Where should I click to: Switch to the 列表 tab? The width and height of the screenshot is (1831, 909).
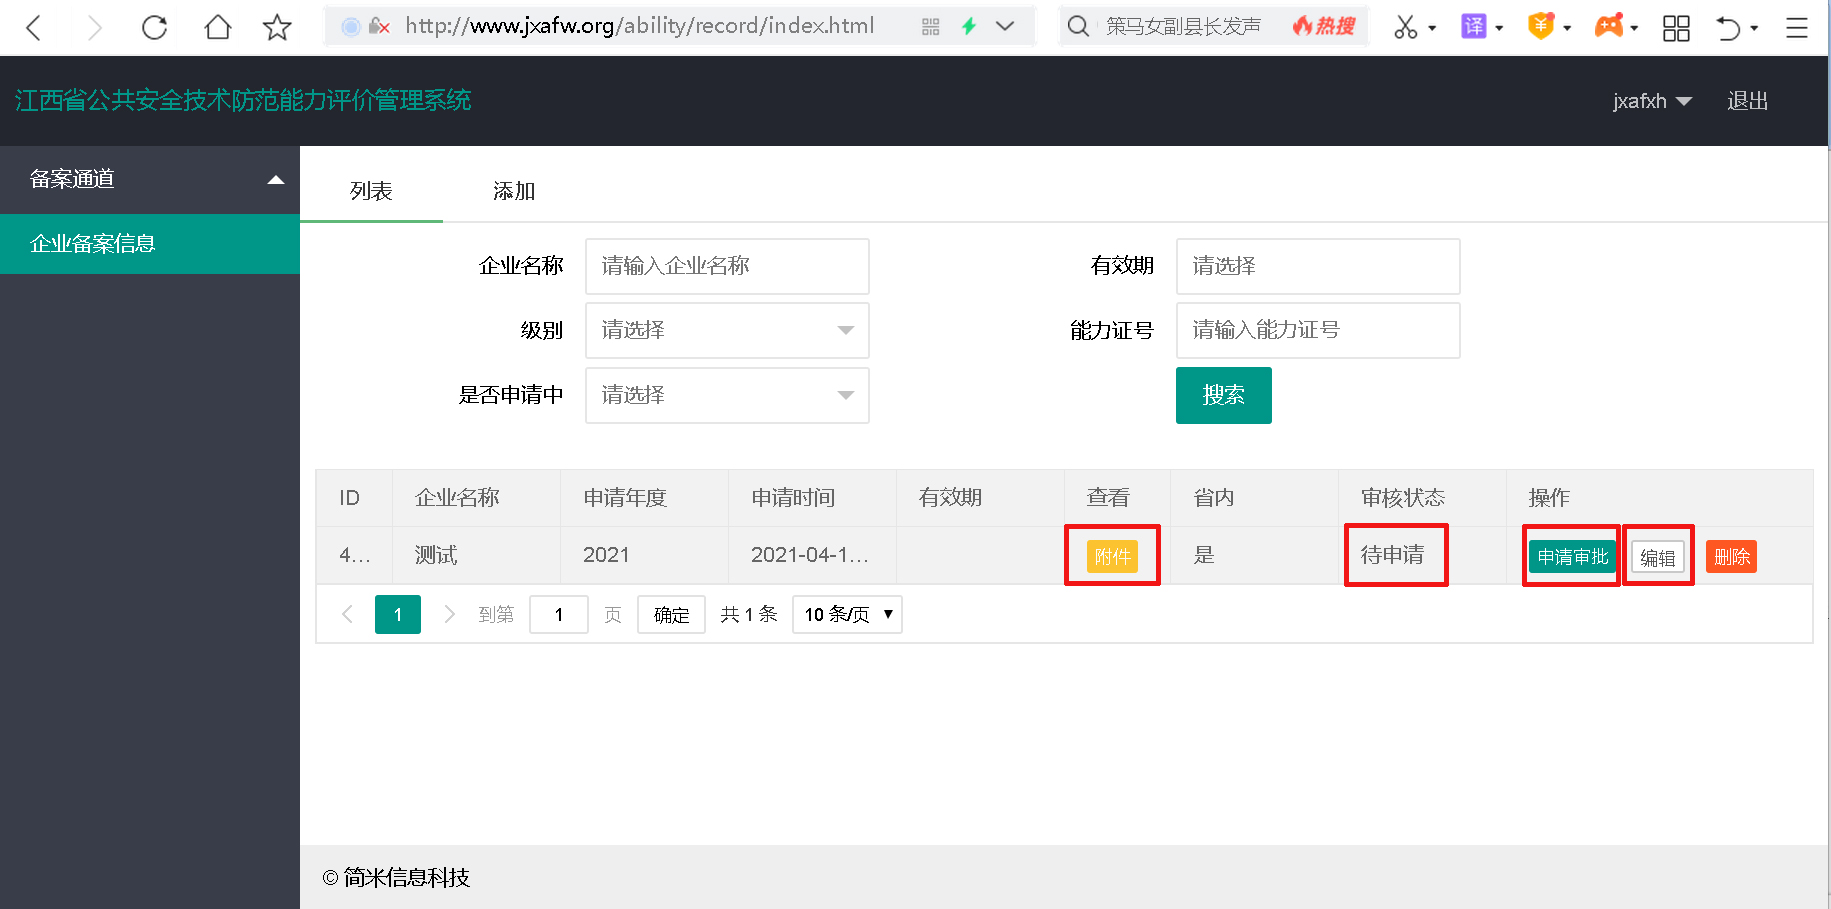(x=371, y=191)
